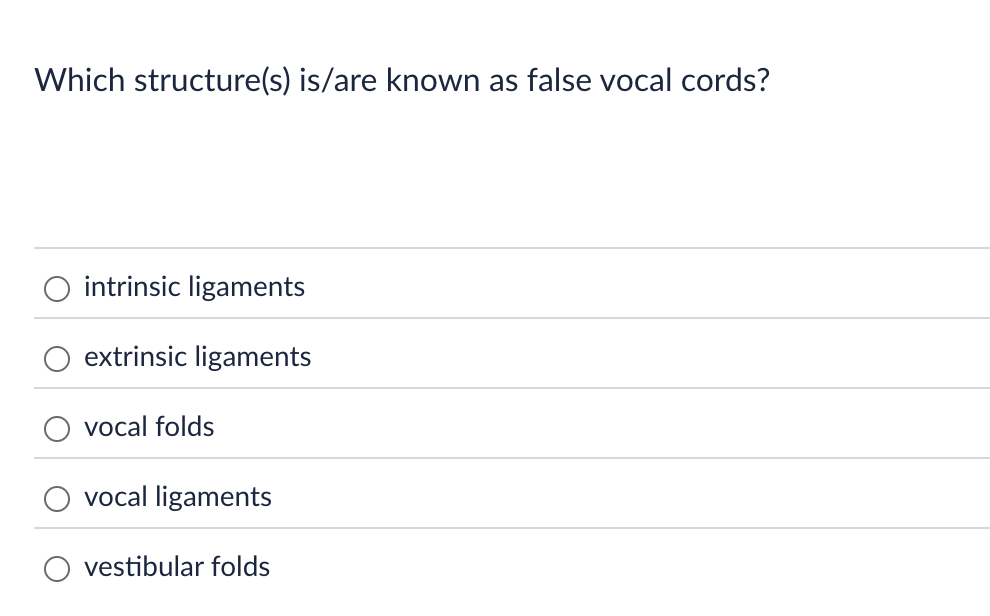This screenshot has width=990, height=616.
Task: Click the question text about false vocal cords
Action: 402,80
